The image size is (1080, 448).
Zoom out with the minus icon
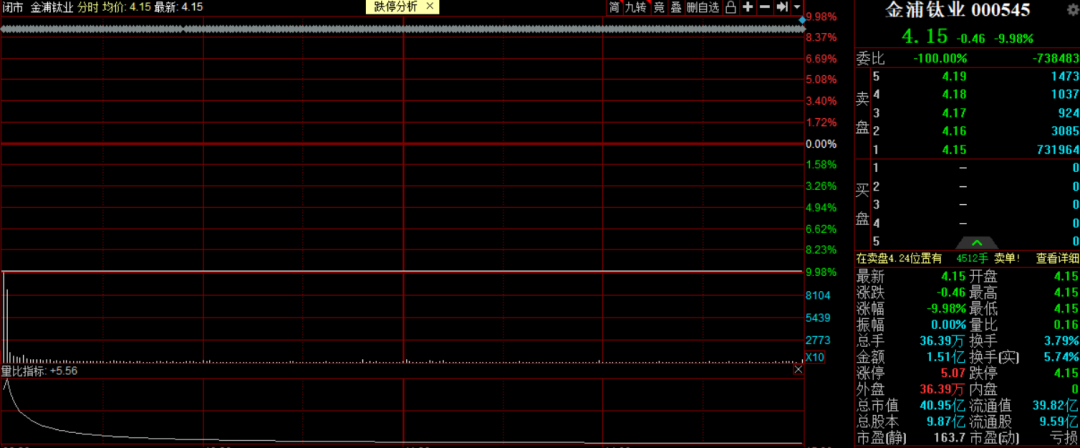point(765,7)
